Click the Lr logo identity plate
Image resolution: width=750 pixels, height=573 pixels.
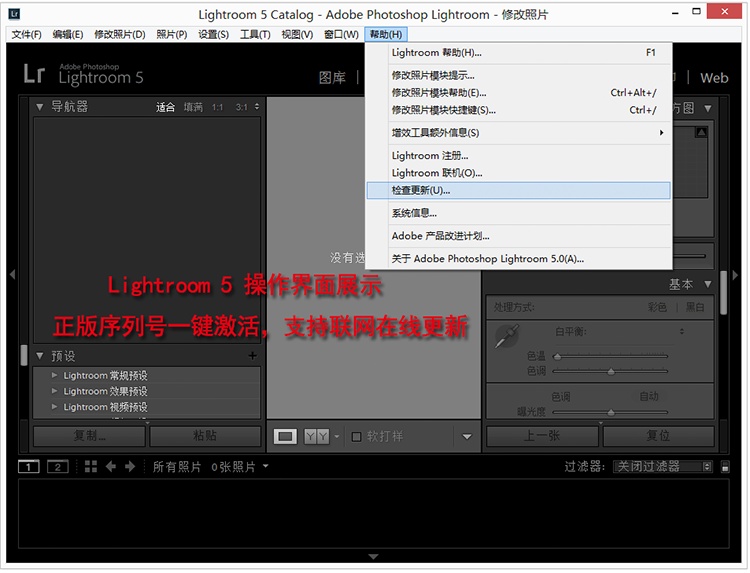[34, 74]
